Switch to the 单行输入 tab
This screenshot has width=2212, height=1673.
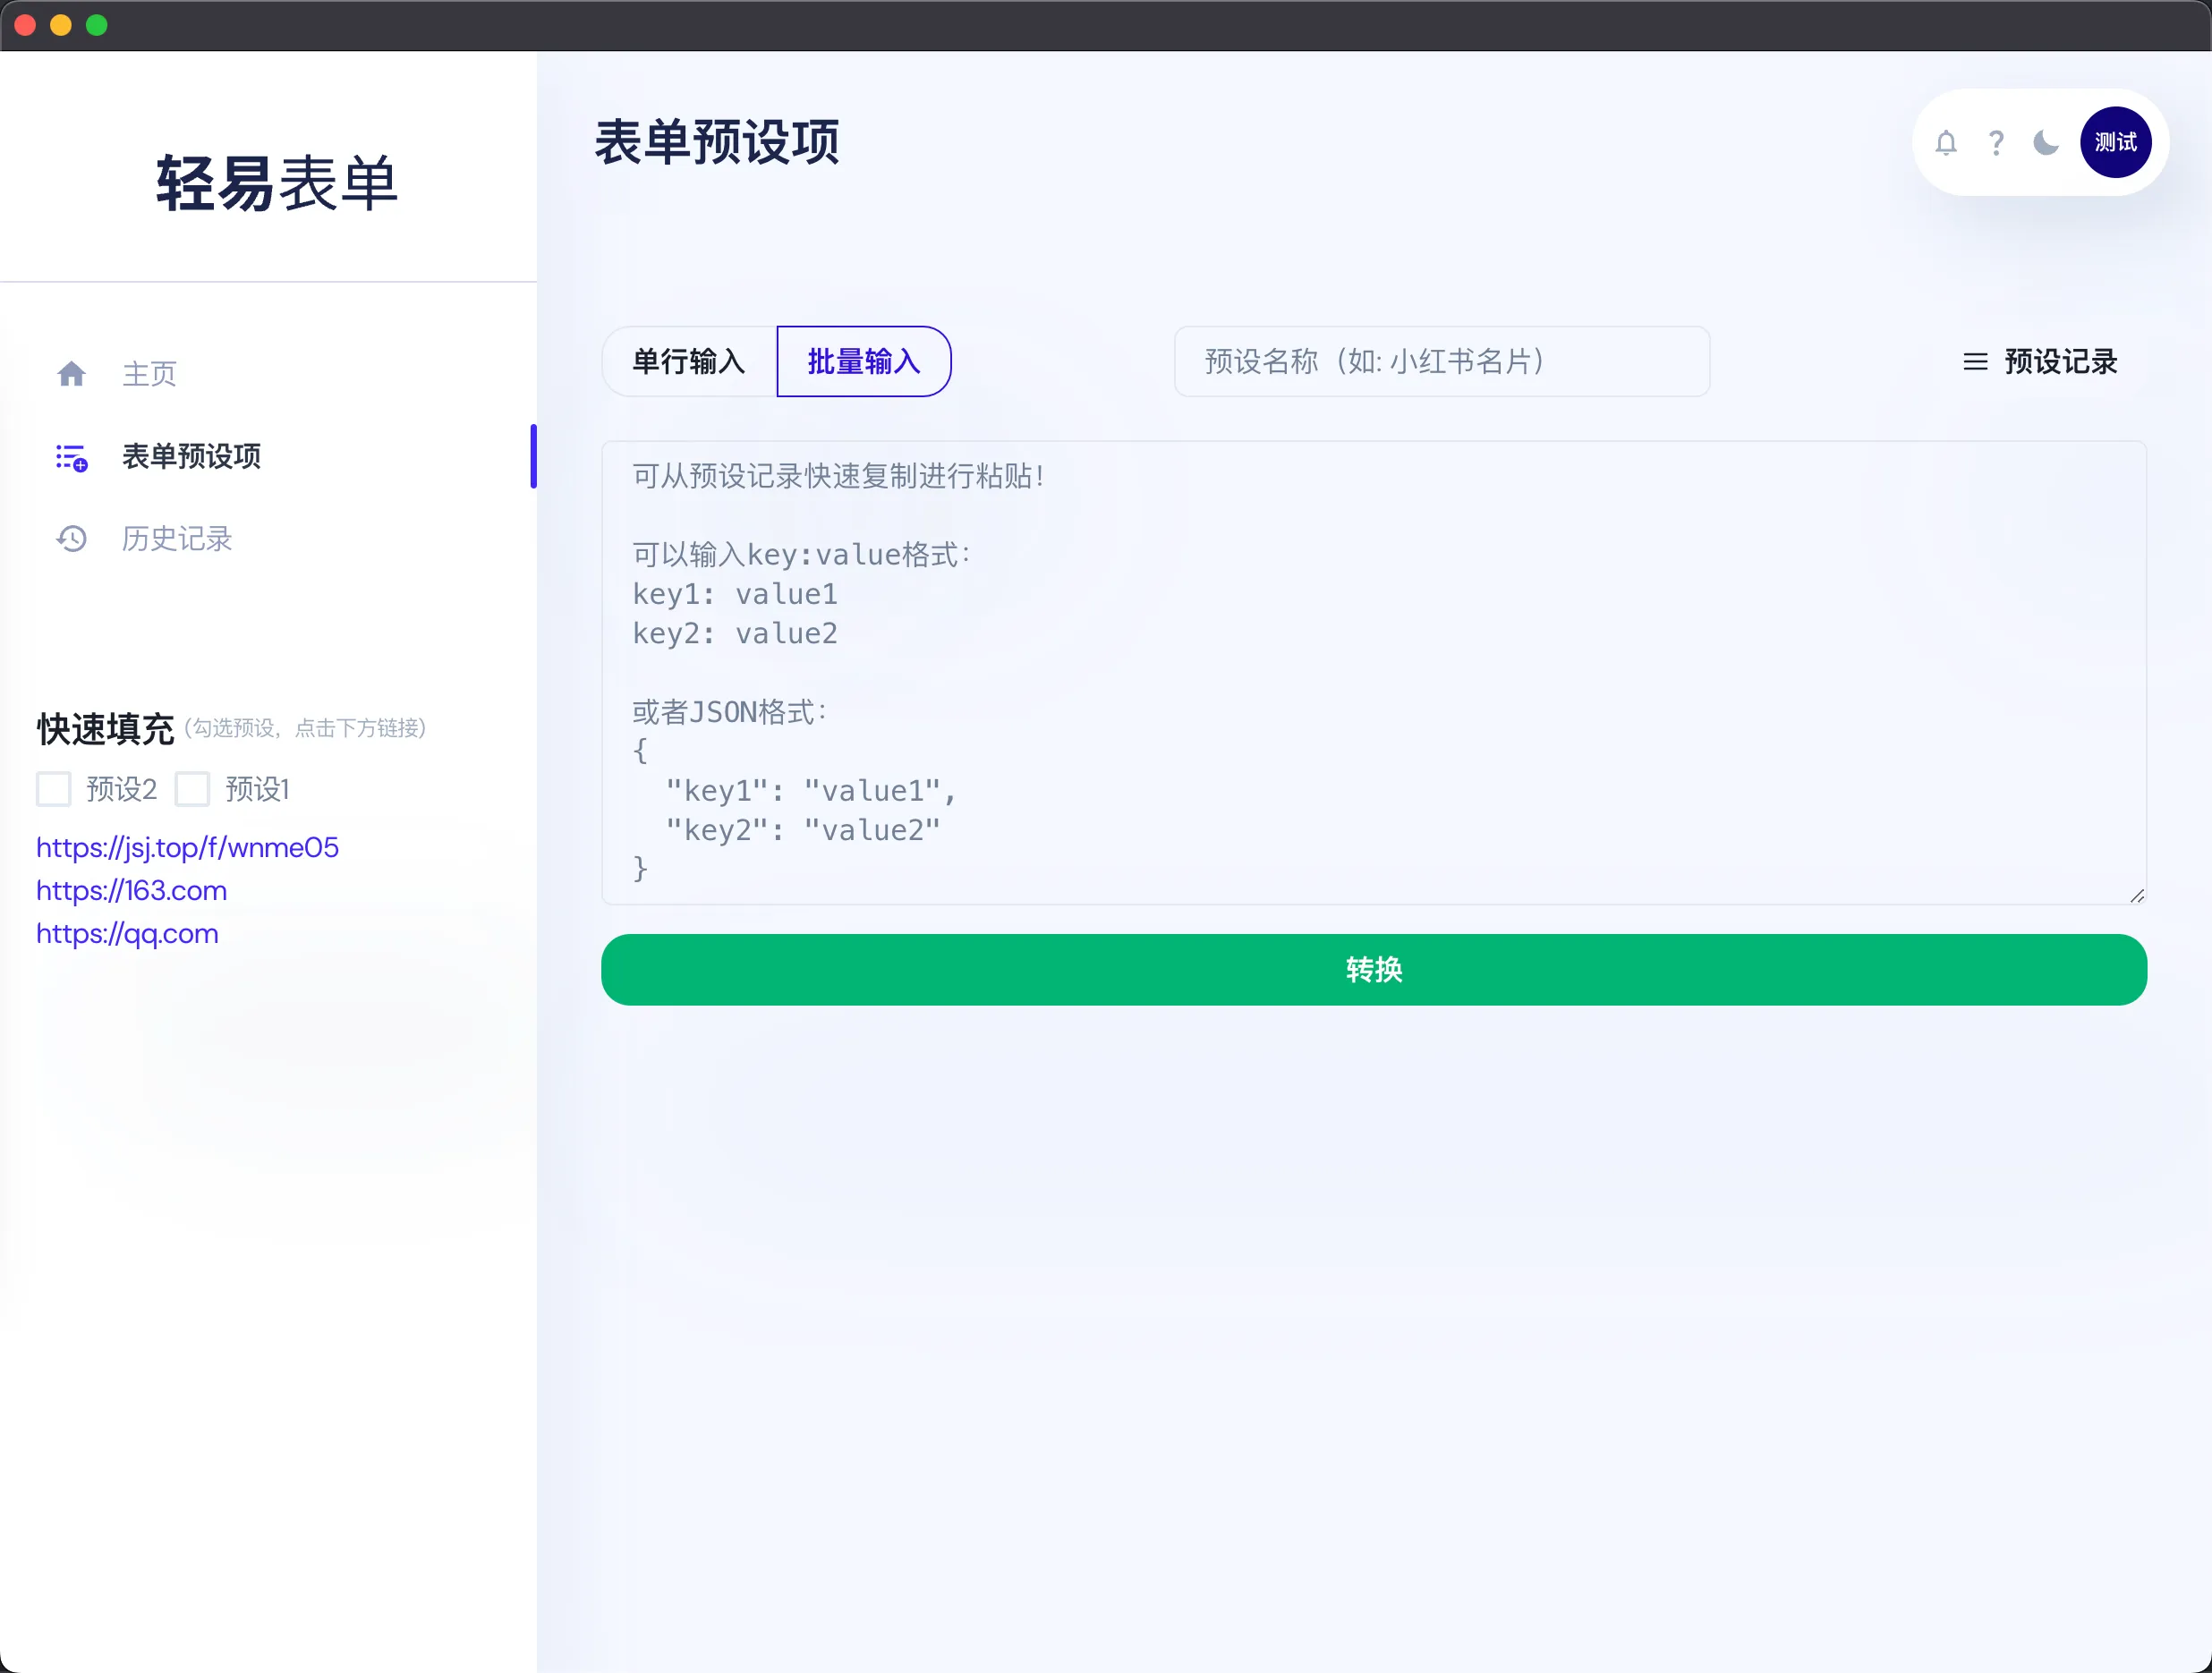click(688, 361)
